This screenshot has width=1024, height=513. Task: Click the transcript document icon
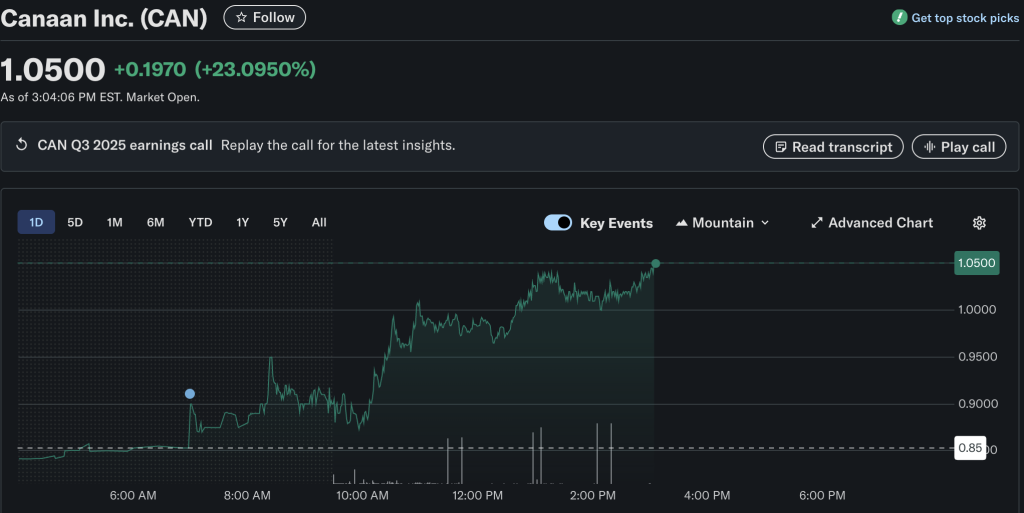coord(780,147)
